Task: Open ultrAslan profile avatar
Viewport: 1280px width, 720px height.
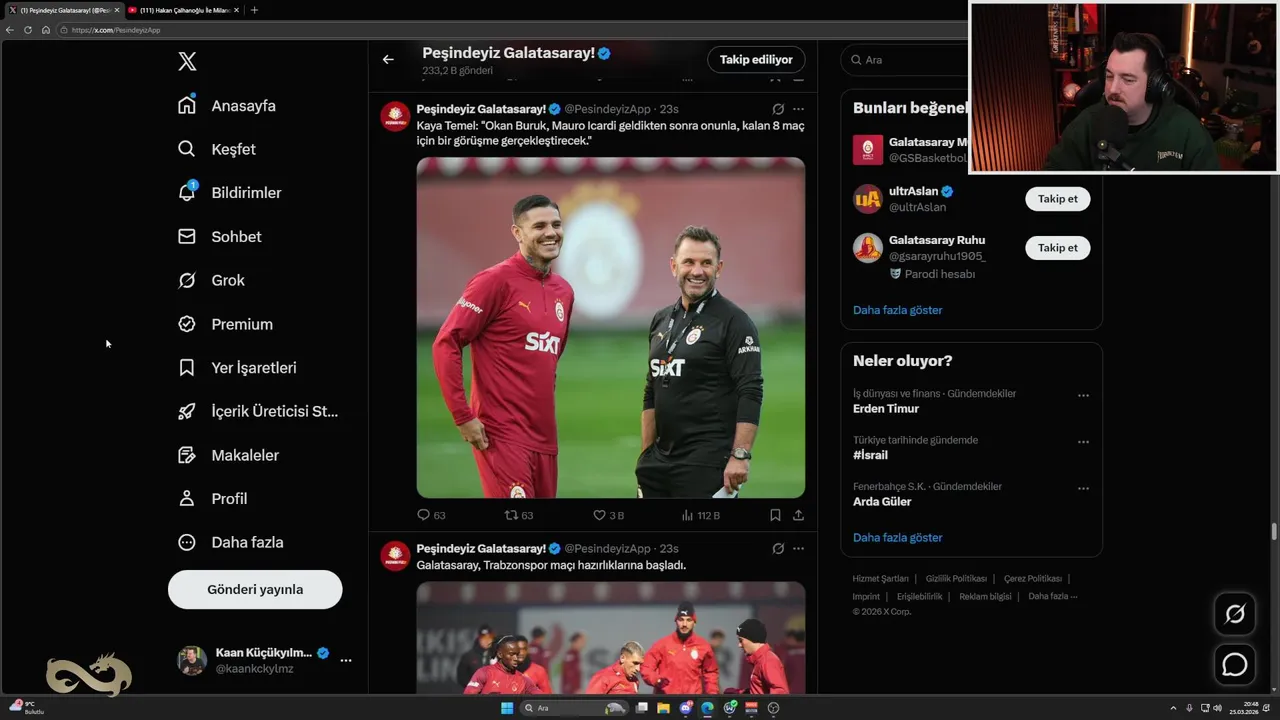Action: tap(867, 198)
